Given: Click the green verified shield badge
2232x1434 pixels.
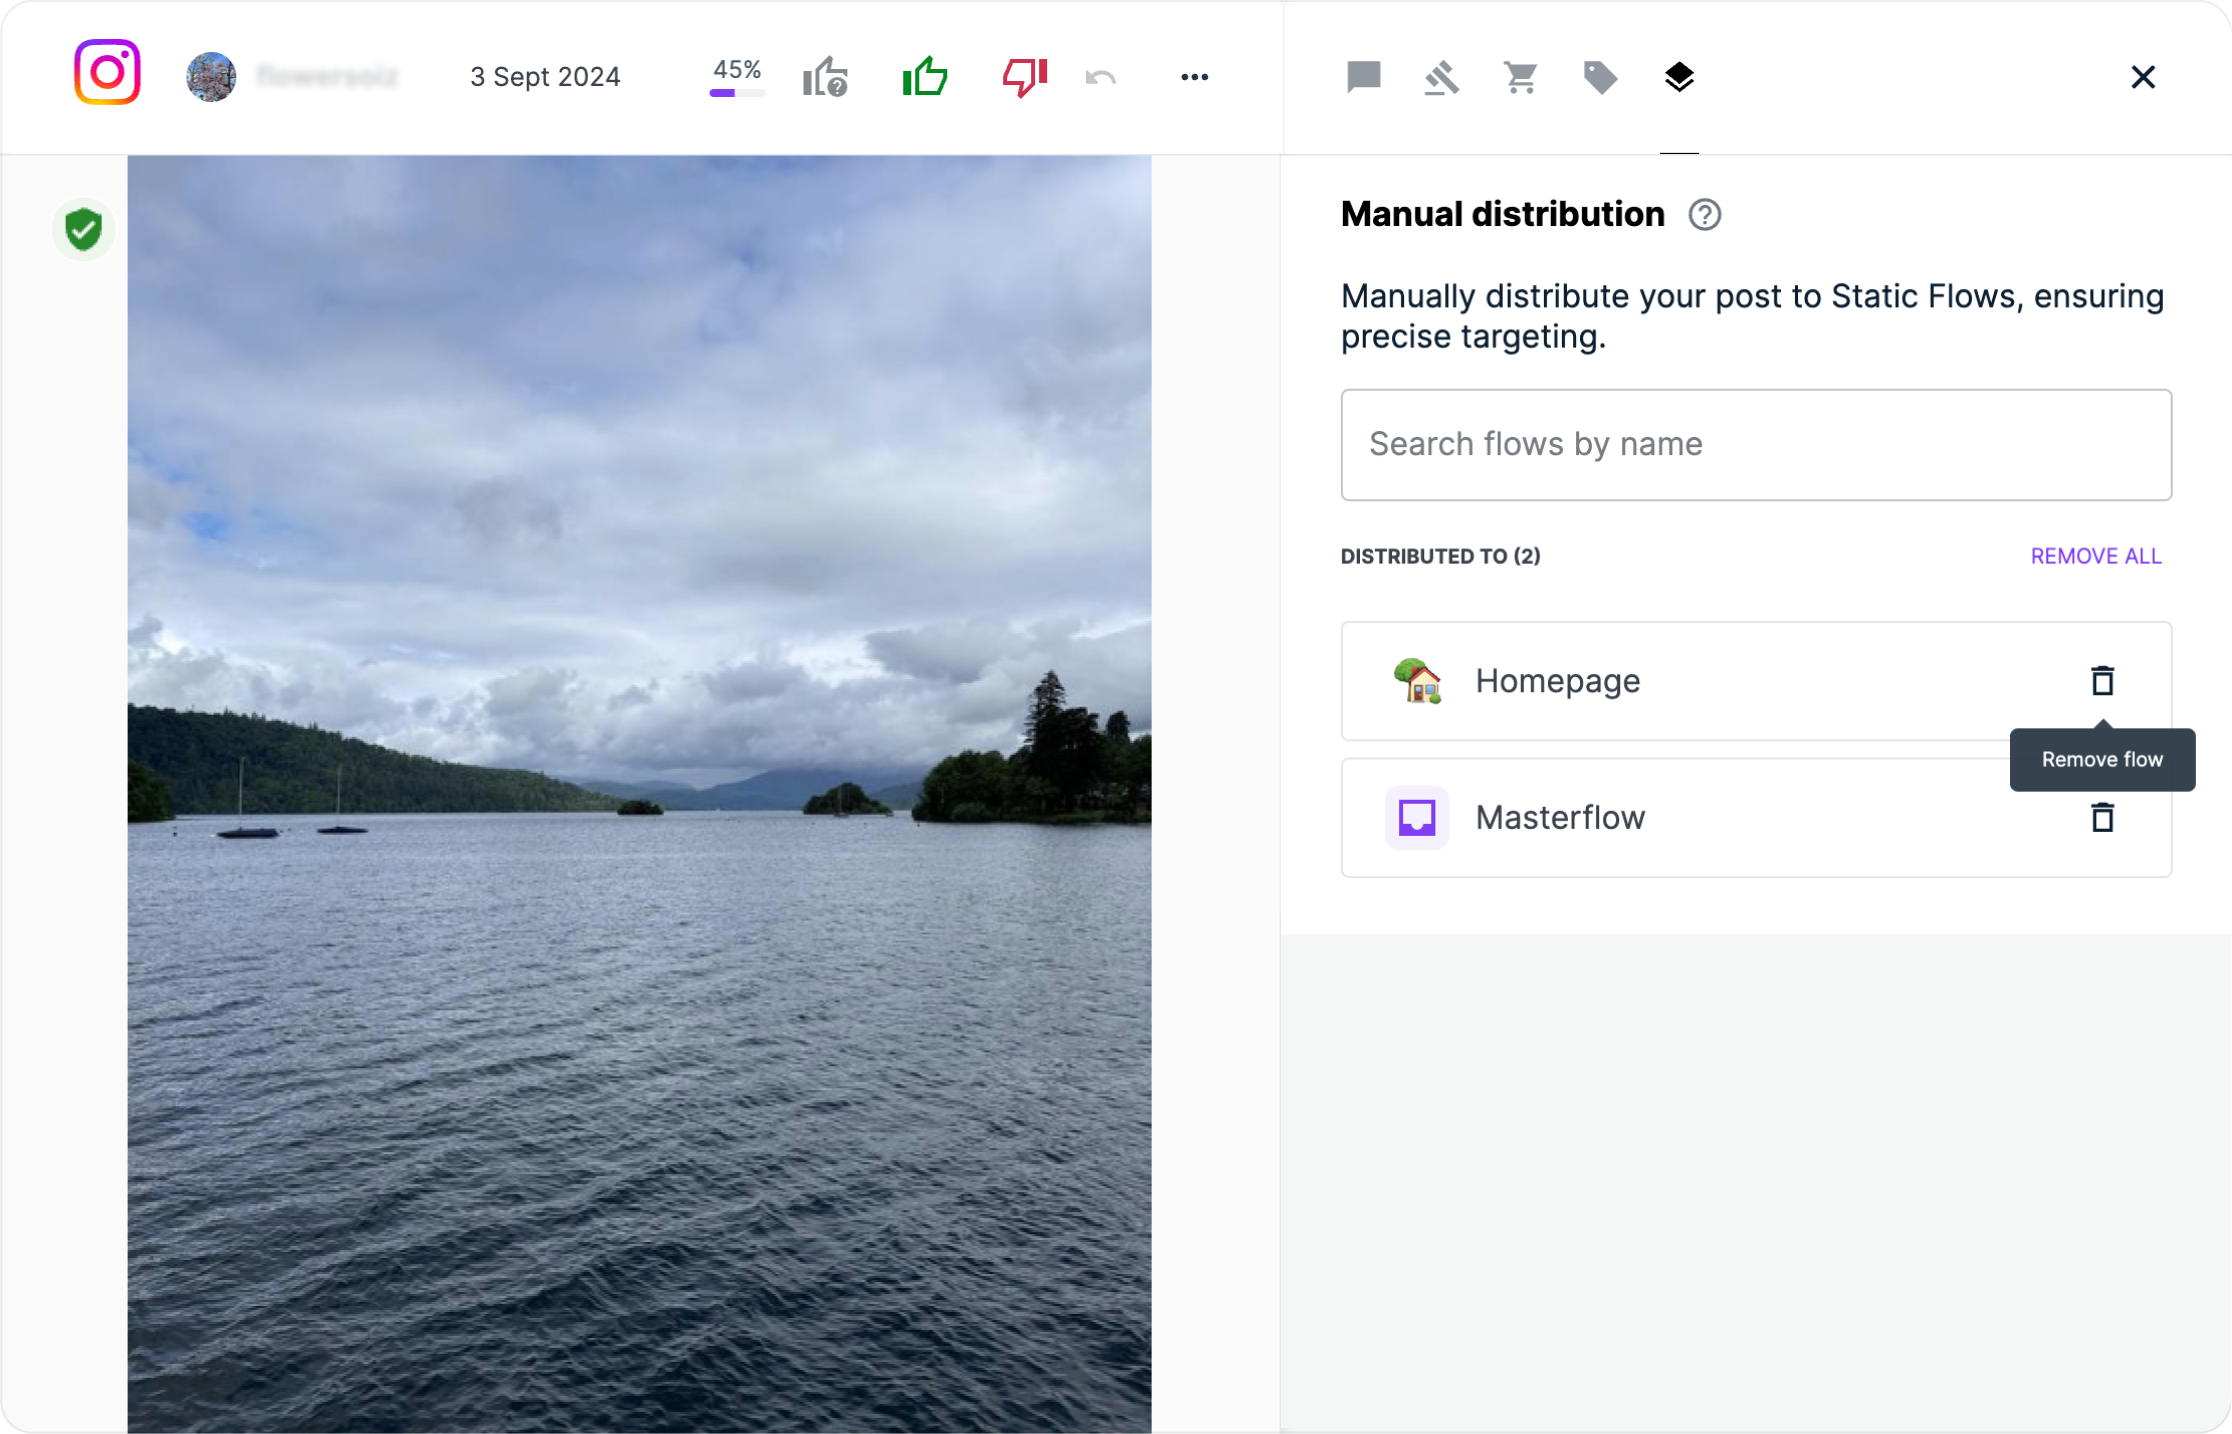Looking at the screenshot, I should point(84,230).
